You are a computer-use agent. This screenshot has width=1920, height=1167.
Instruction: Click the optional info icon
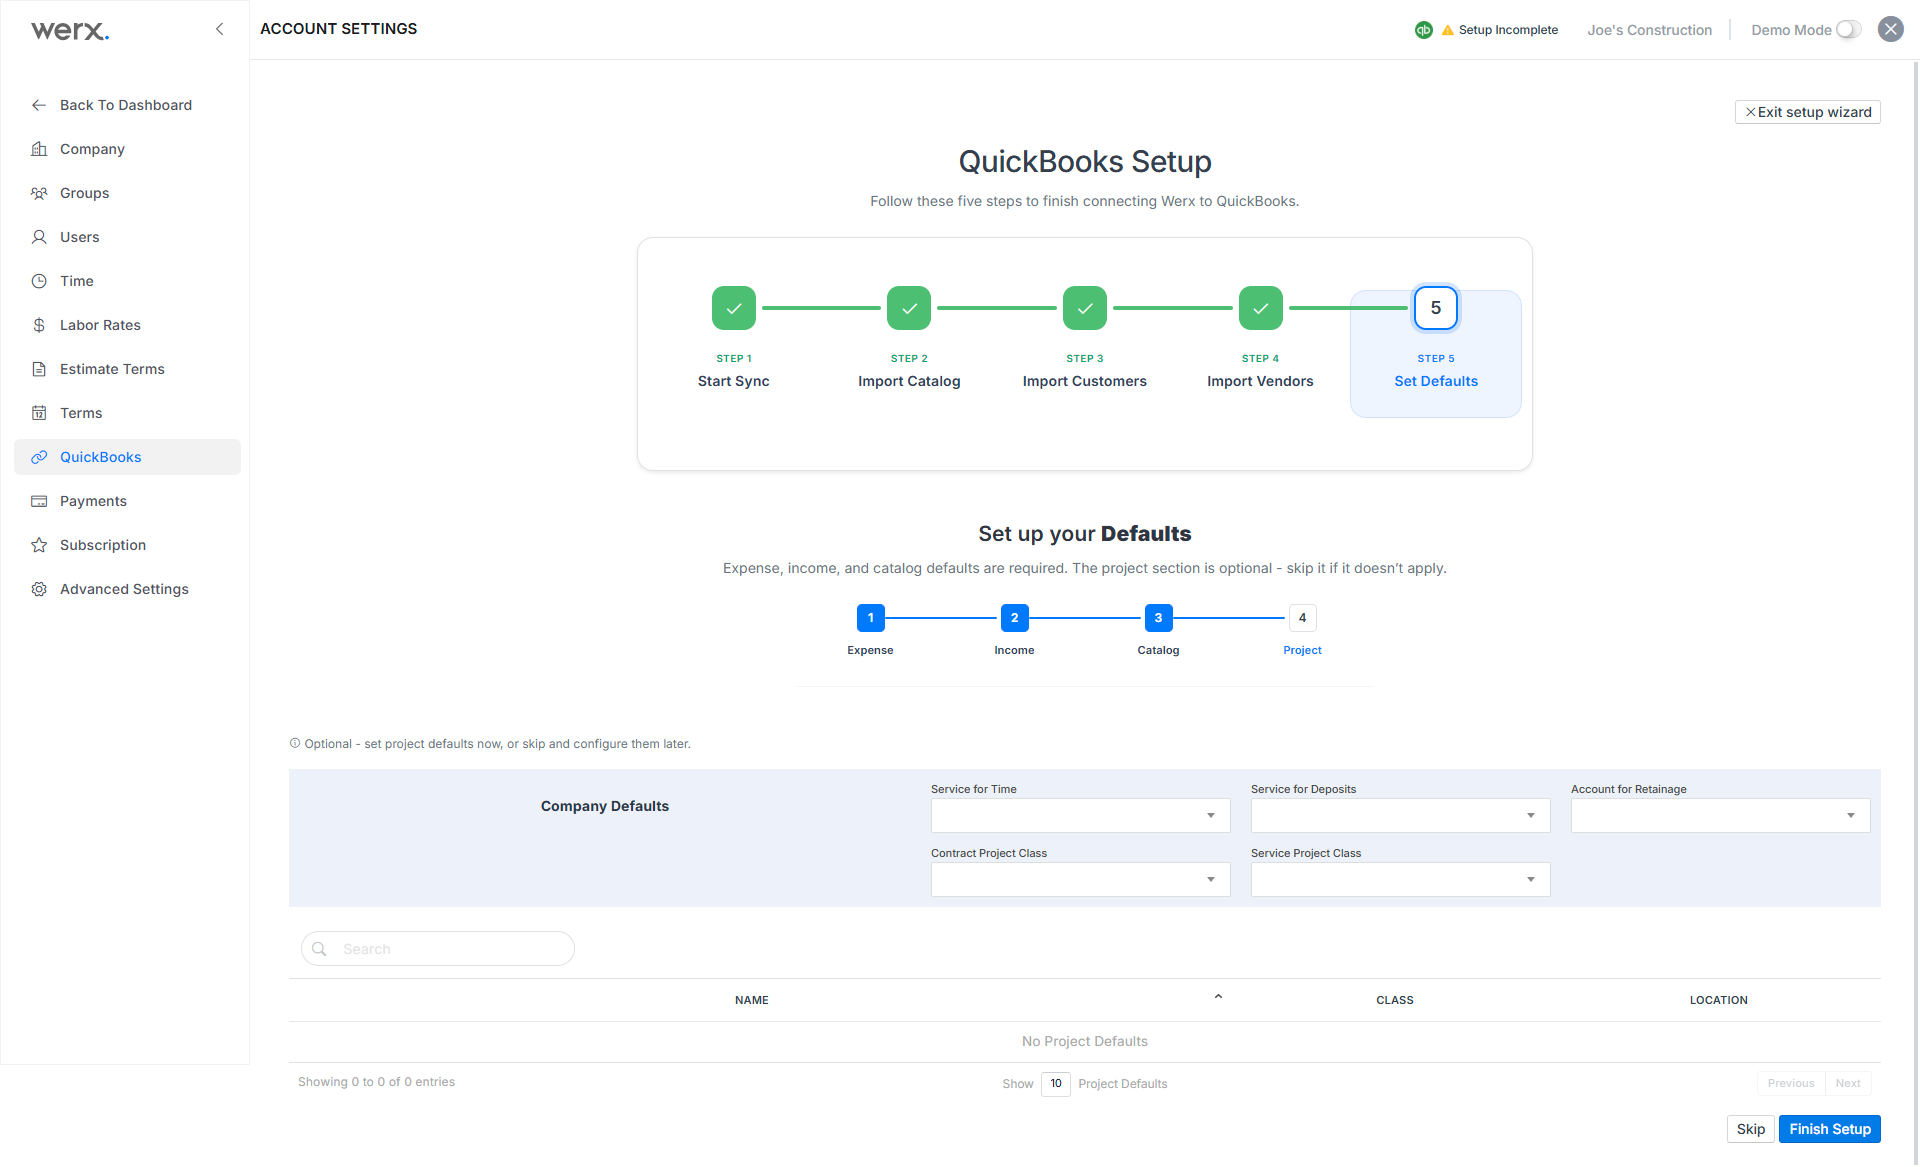pyautogui.click(x=295, y=743)
